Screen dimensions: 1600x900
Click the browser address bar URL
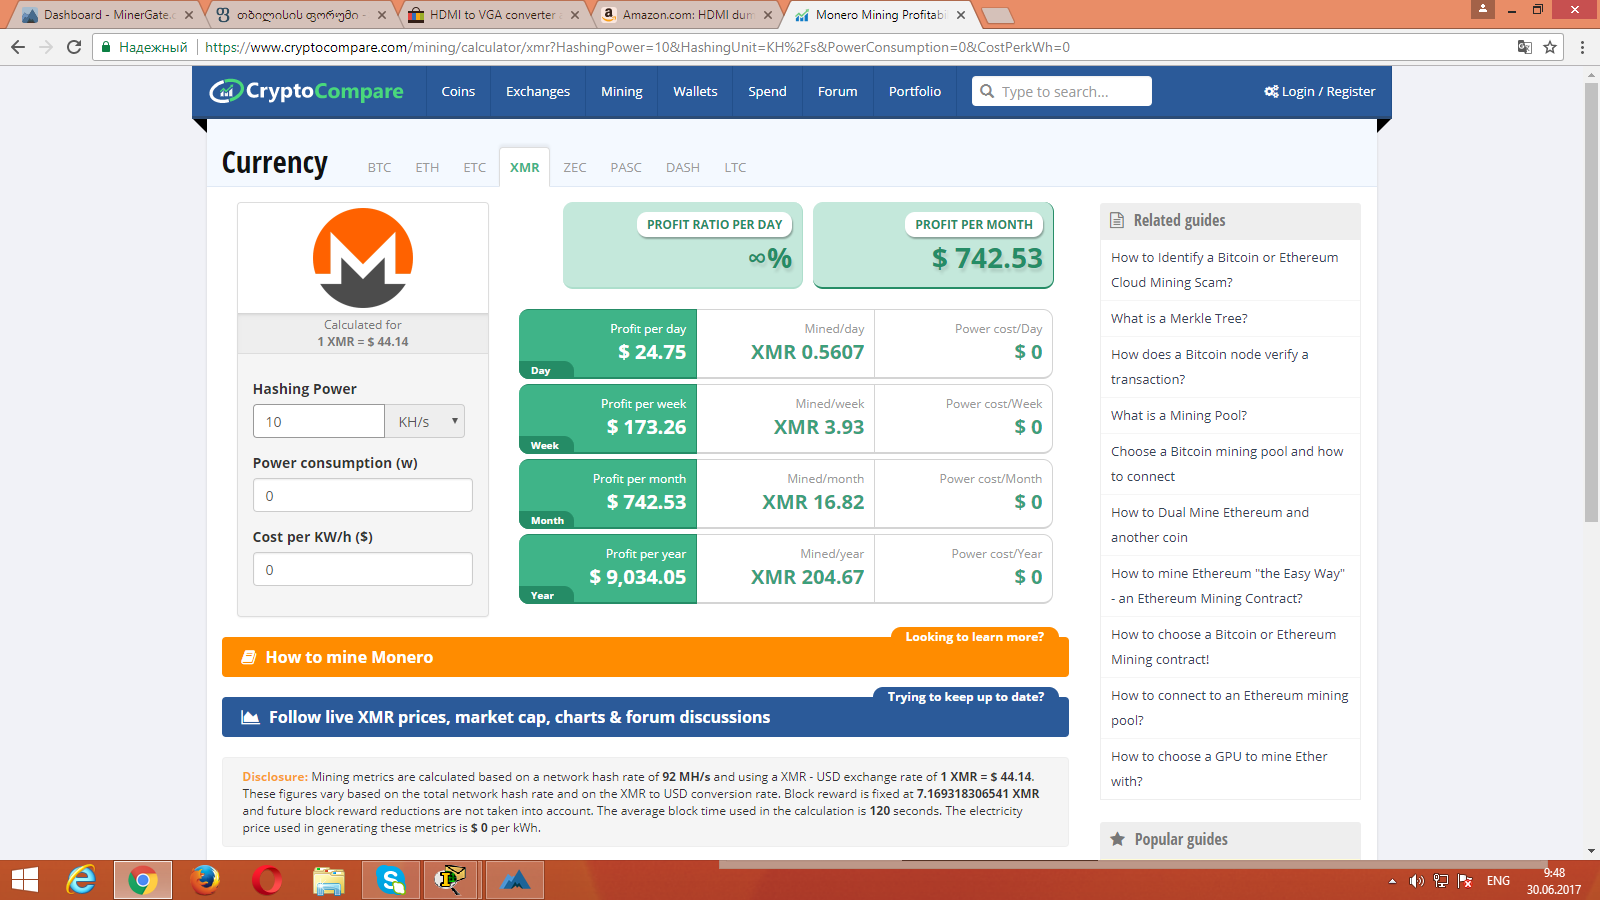pyautogui.click(x=637, y=47)
